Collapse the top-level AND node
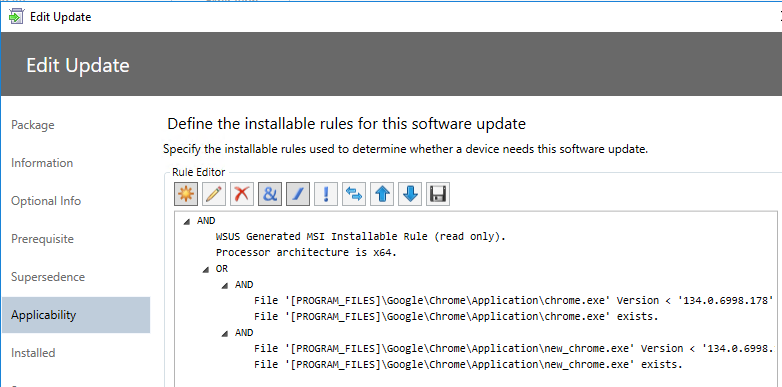Viewport: 782px width, 387px height. 187,221
